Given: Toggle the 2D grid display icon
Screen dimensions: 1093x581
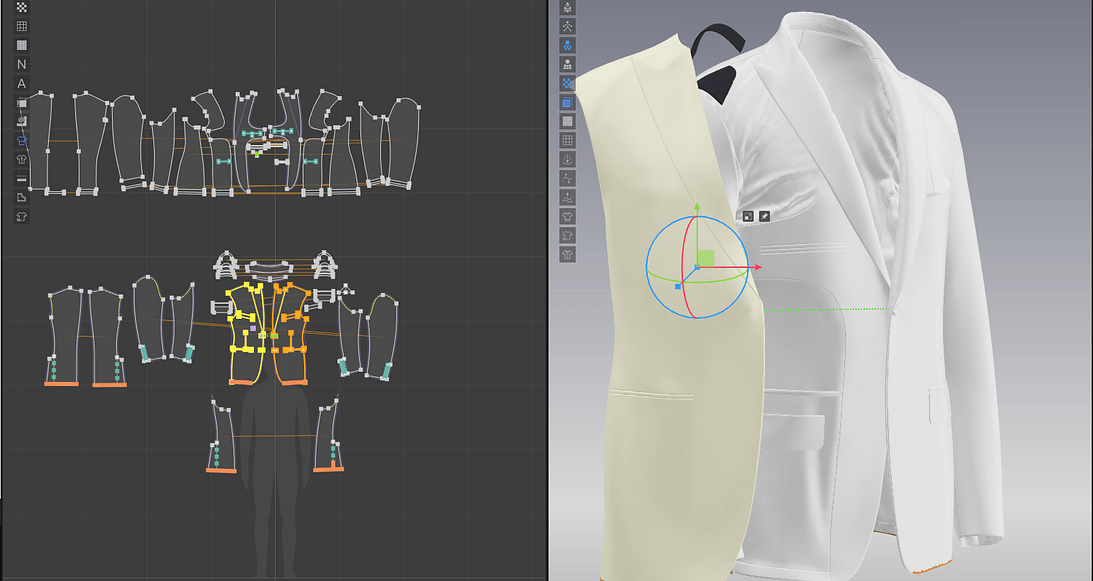Looking at the screenshot, I should pyautogui.click(x=20, y=26).
